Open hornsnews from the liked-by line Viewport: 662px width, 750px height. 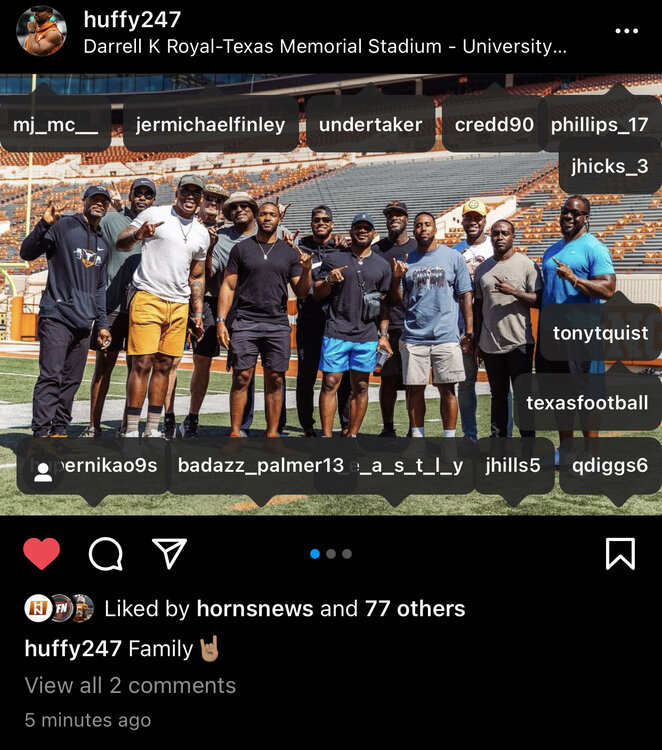(255, 609)
